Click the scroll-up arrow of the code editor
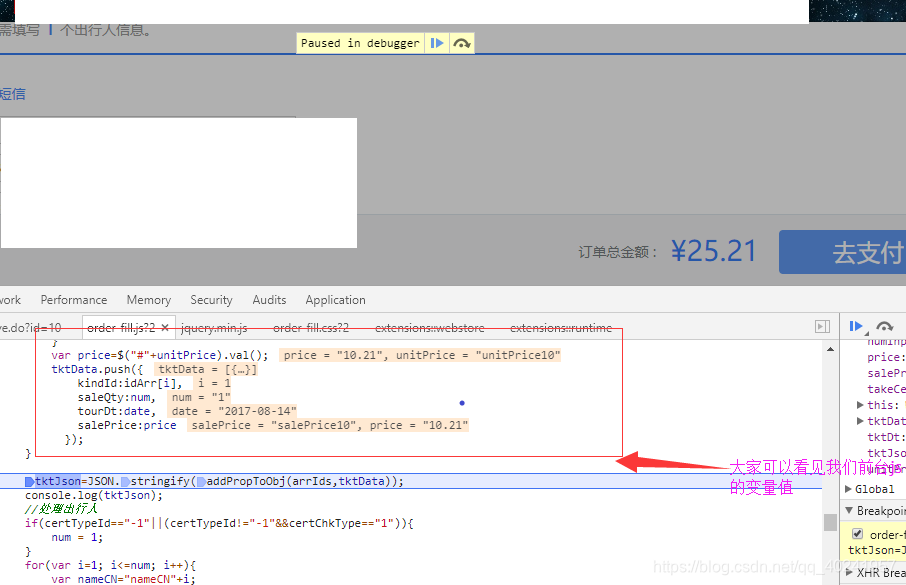 click(x=830, y=349)
